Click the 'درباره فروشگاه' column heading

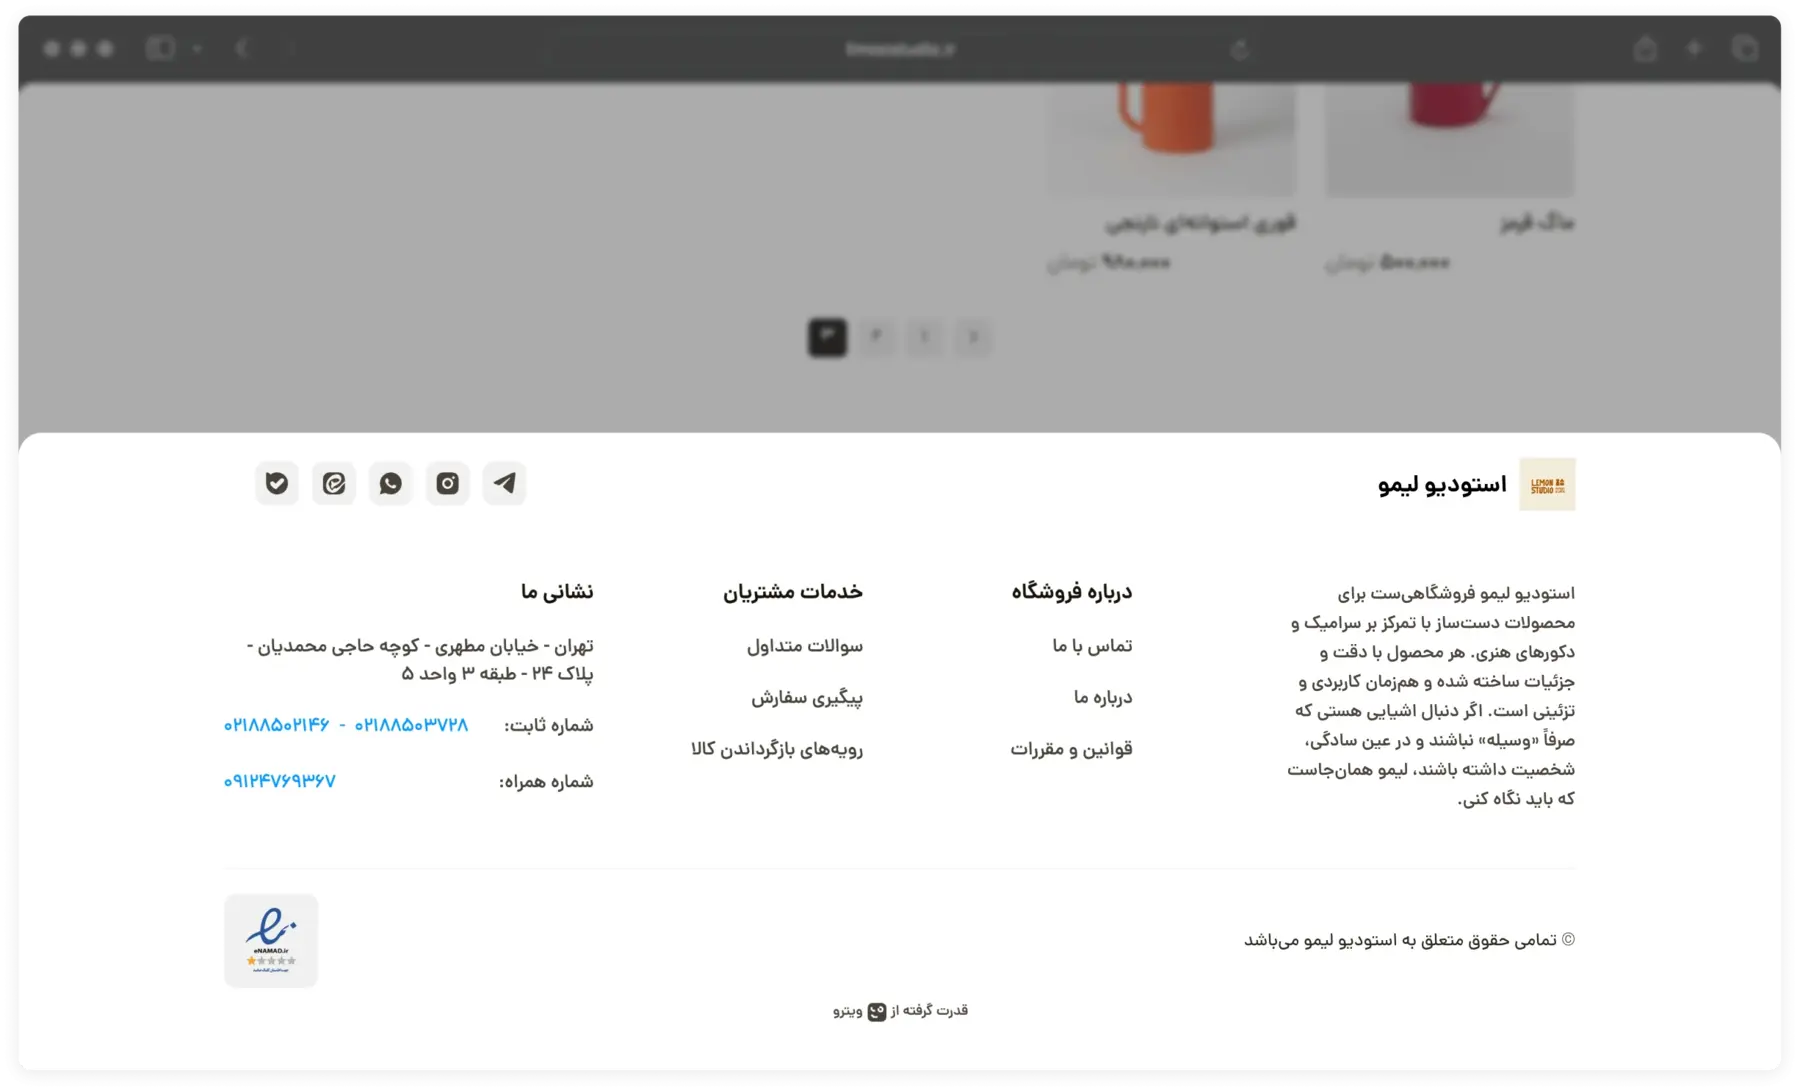1072,592
